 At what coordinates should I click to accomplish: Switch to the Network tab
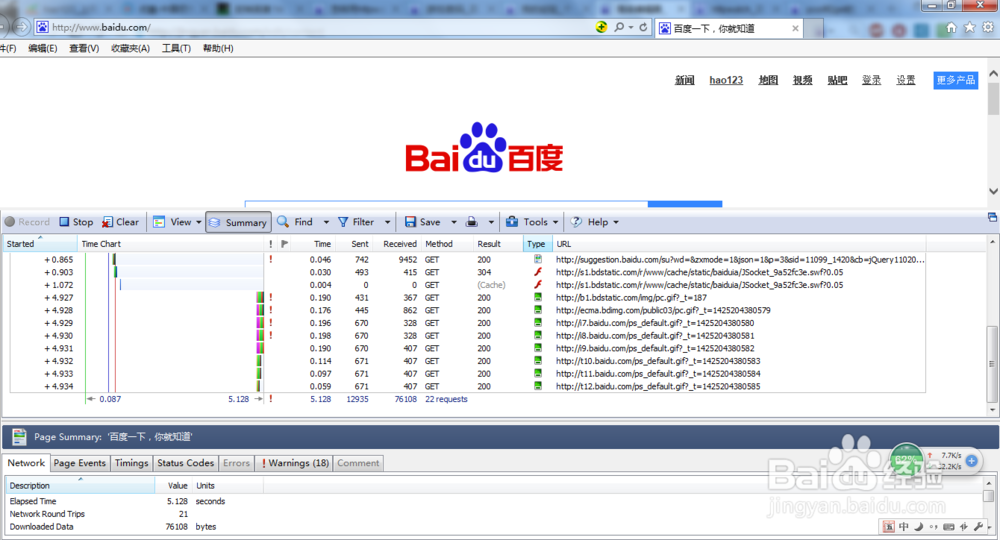click(x=26, y=463)
